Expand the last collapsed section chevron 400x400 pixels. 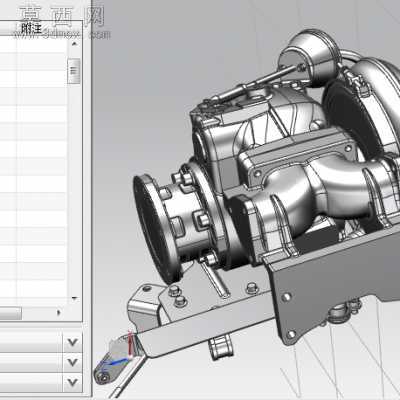[x=72, y=382]
